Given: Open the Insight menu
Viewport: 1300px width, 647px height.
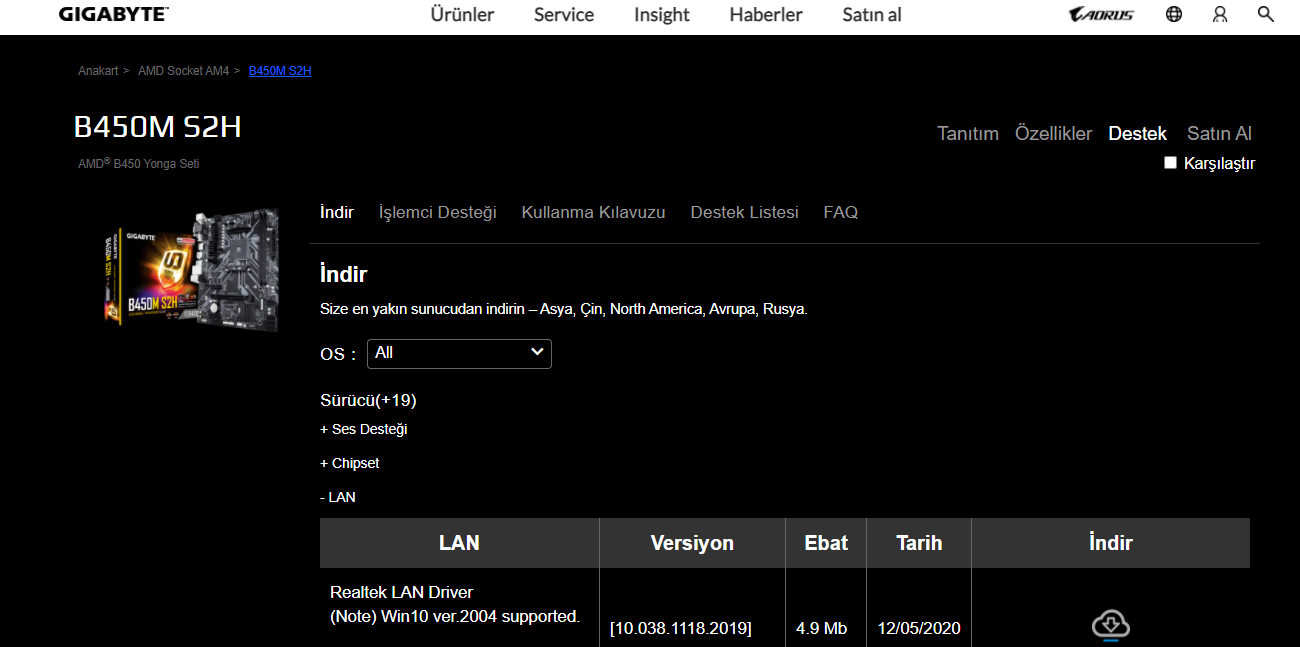Looking at the screenshot, I should [662, 14].
